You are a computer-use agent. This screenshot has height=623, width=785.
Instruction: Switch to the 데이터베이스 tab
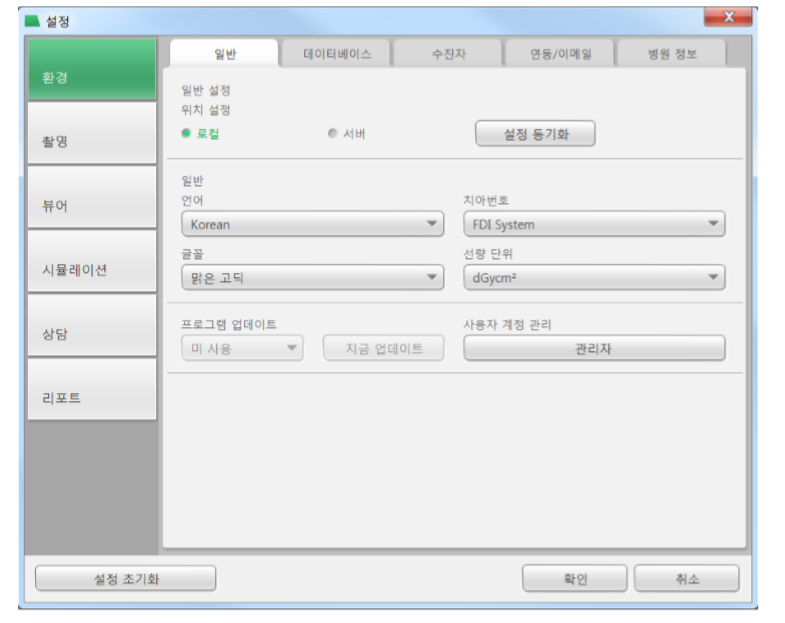coord(336,54)
